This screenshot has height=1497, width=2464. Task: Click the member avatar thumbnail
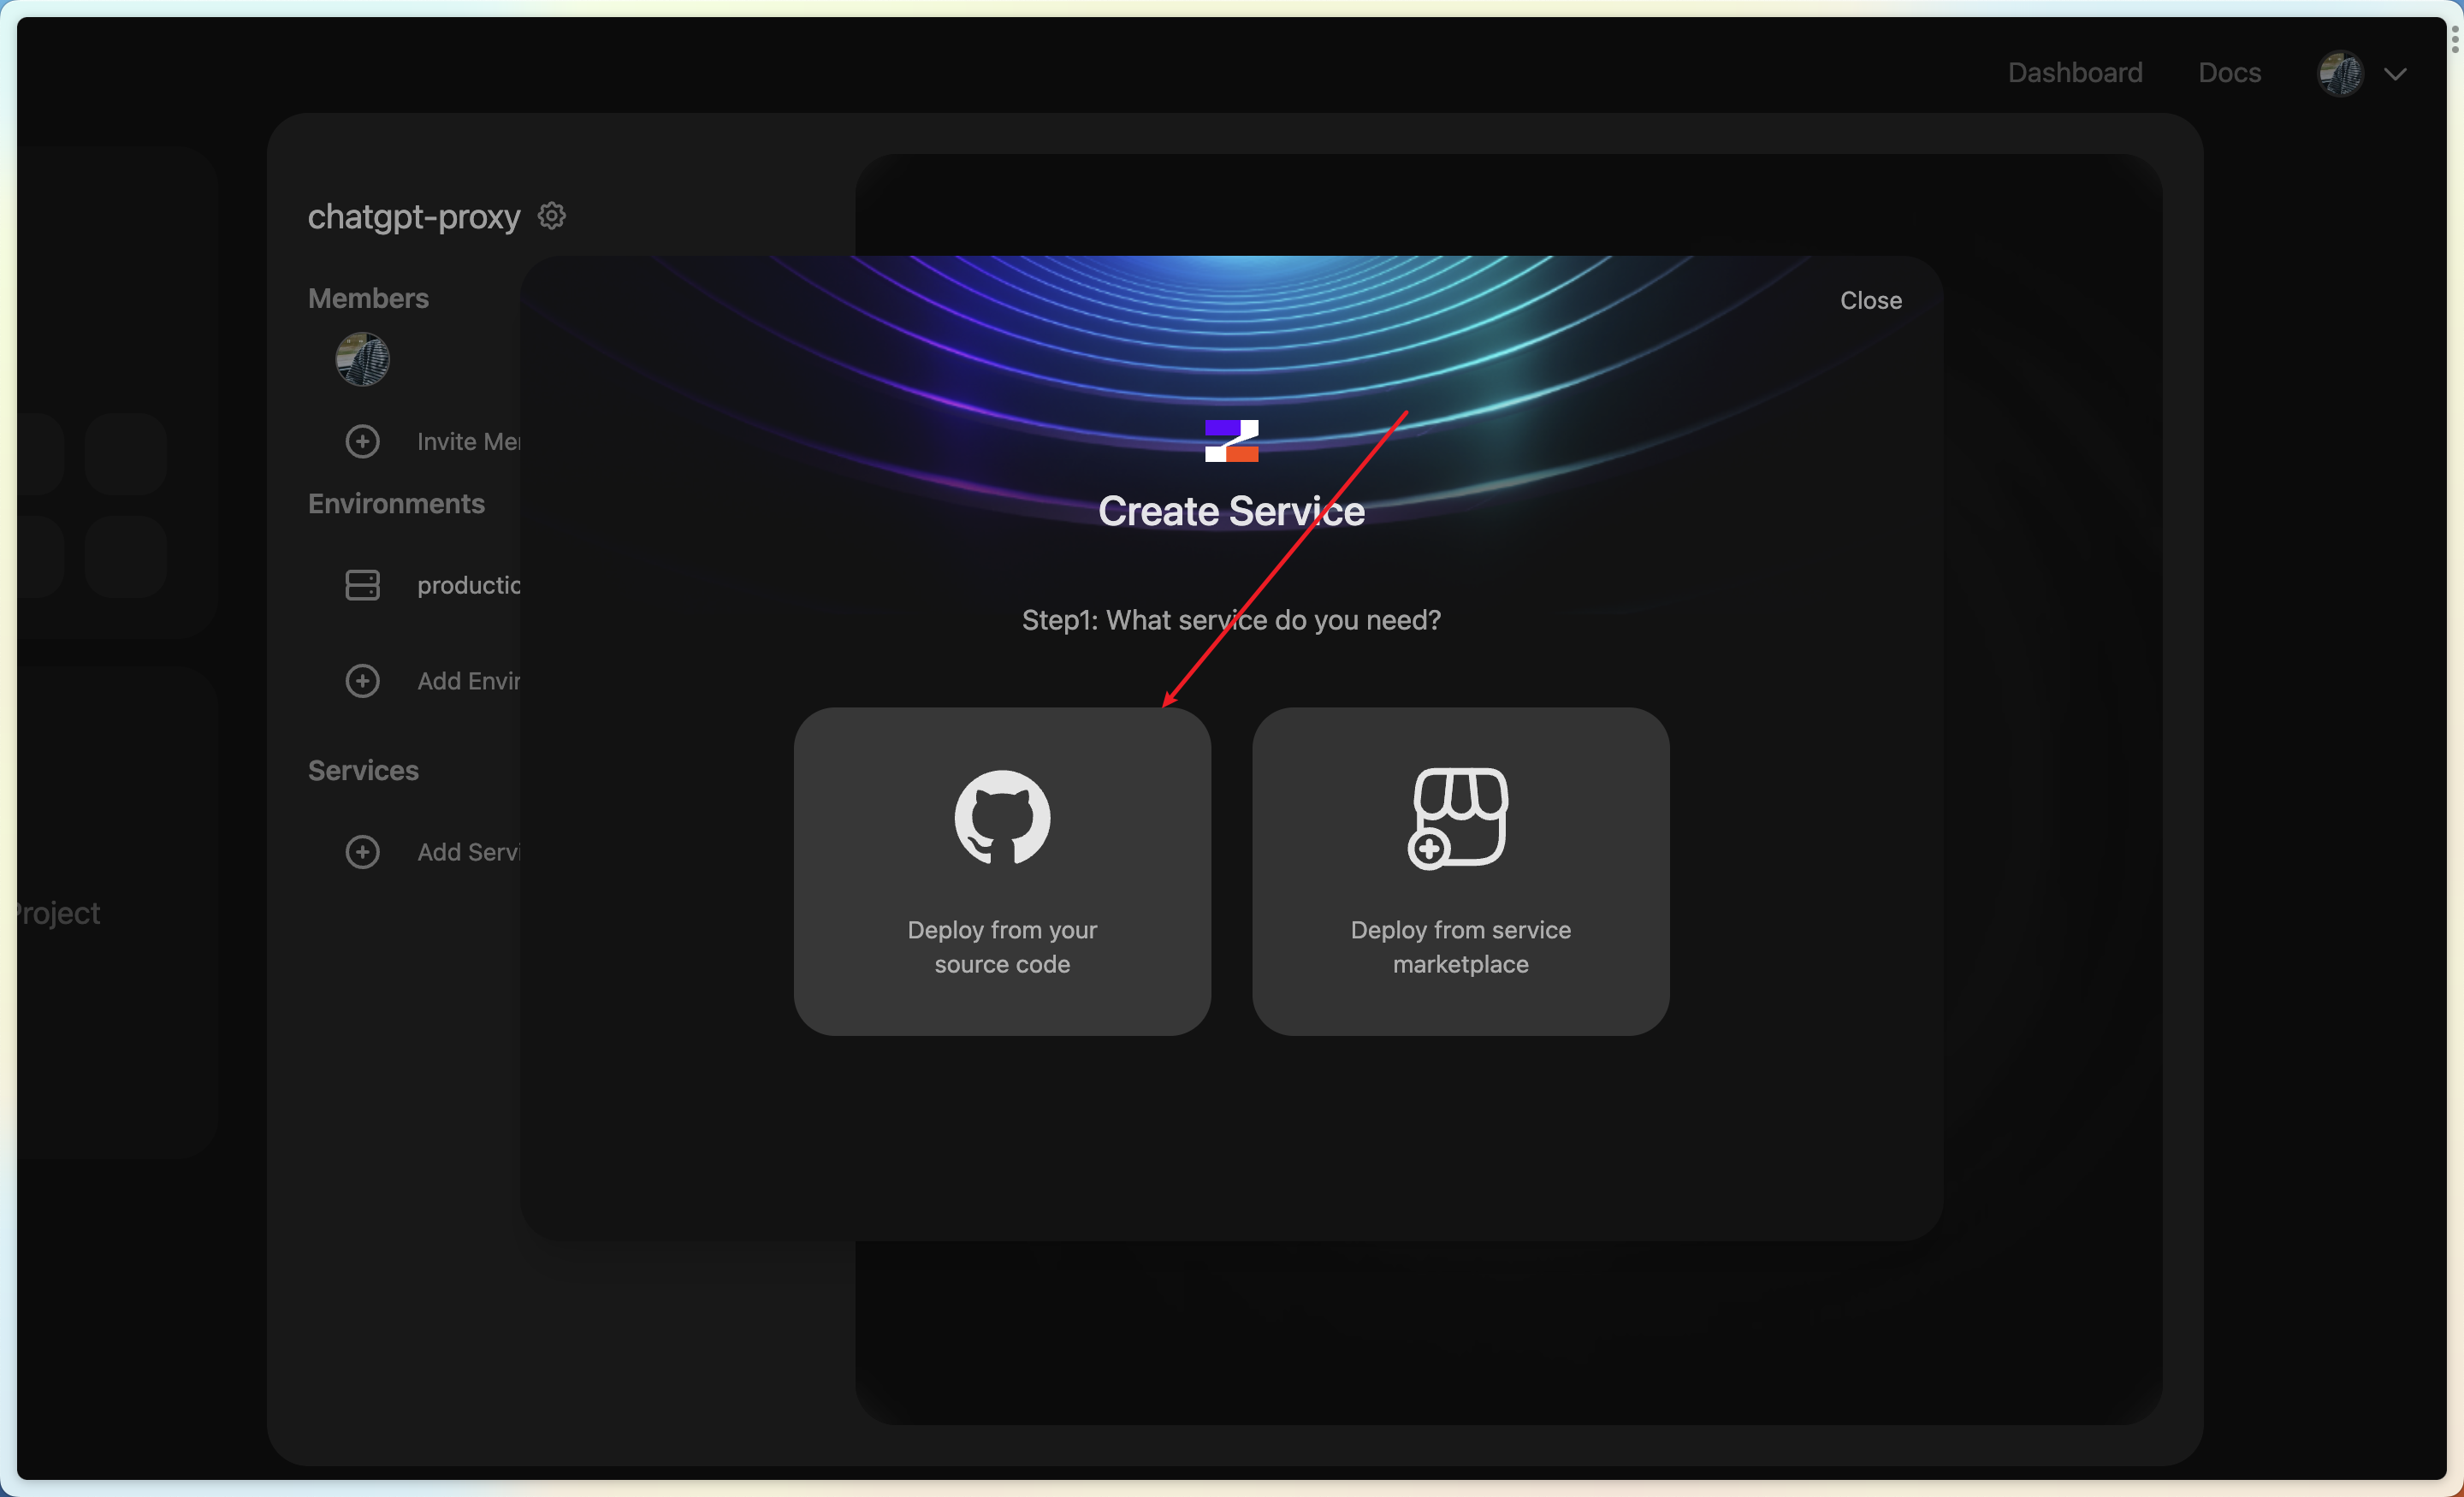point(363,359)
